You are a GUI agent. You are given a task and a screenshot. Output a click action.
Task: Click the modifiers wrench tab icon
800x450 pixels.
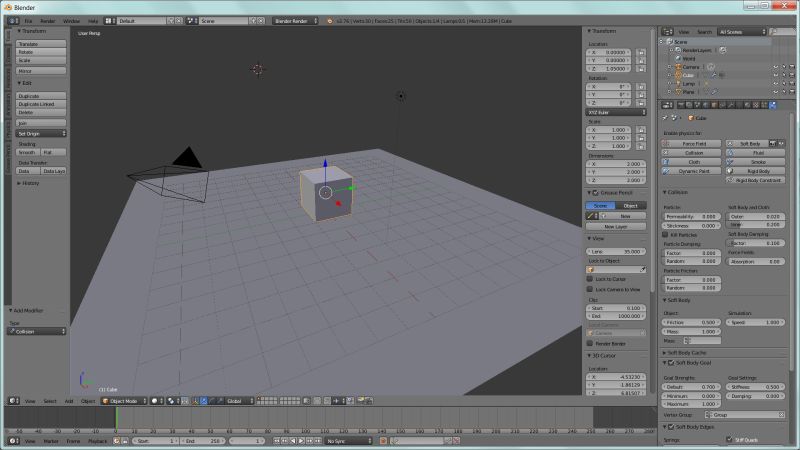pyautogui.click(x=731, y=105)
